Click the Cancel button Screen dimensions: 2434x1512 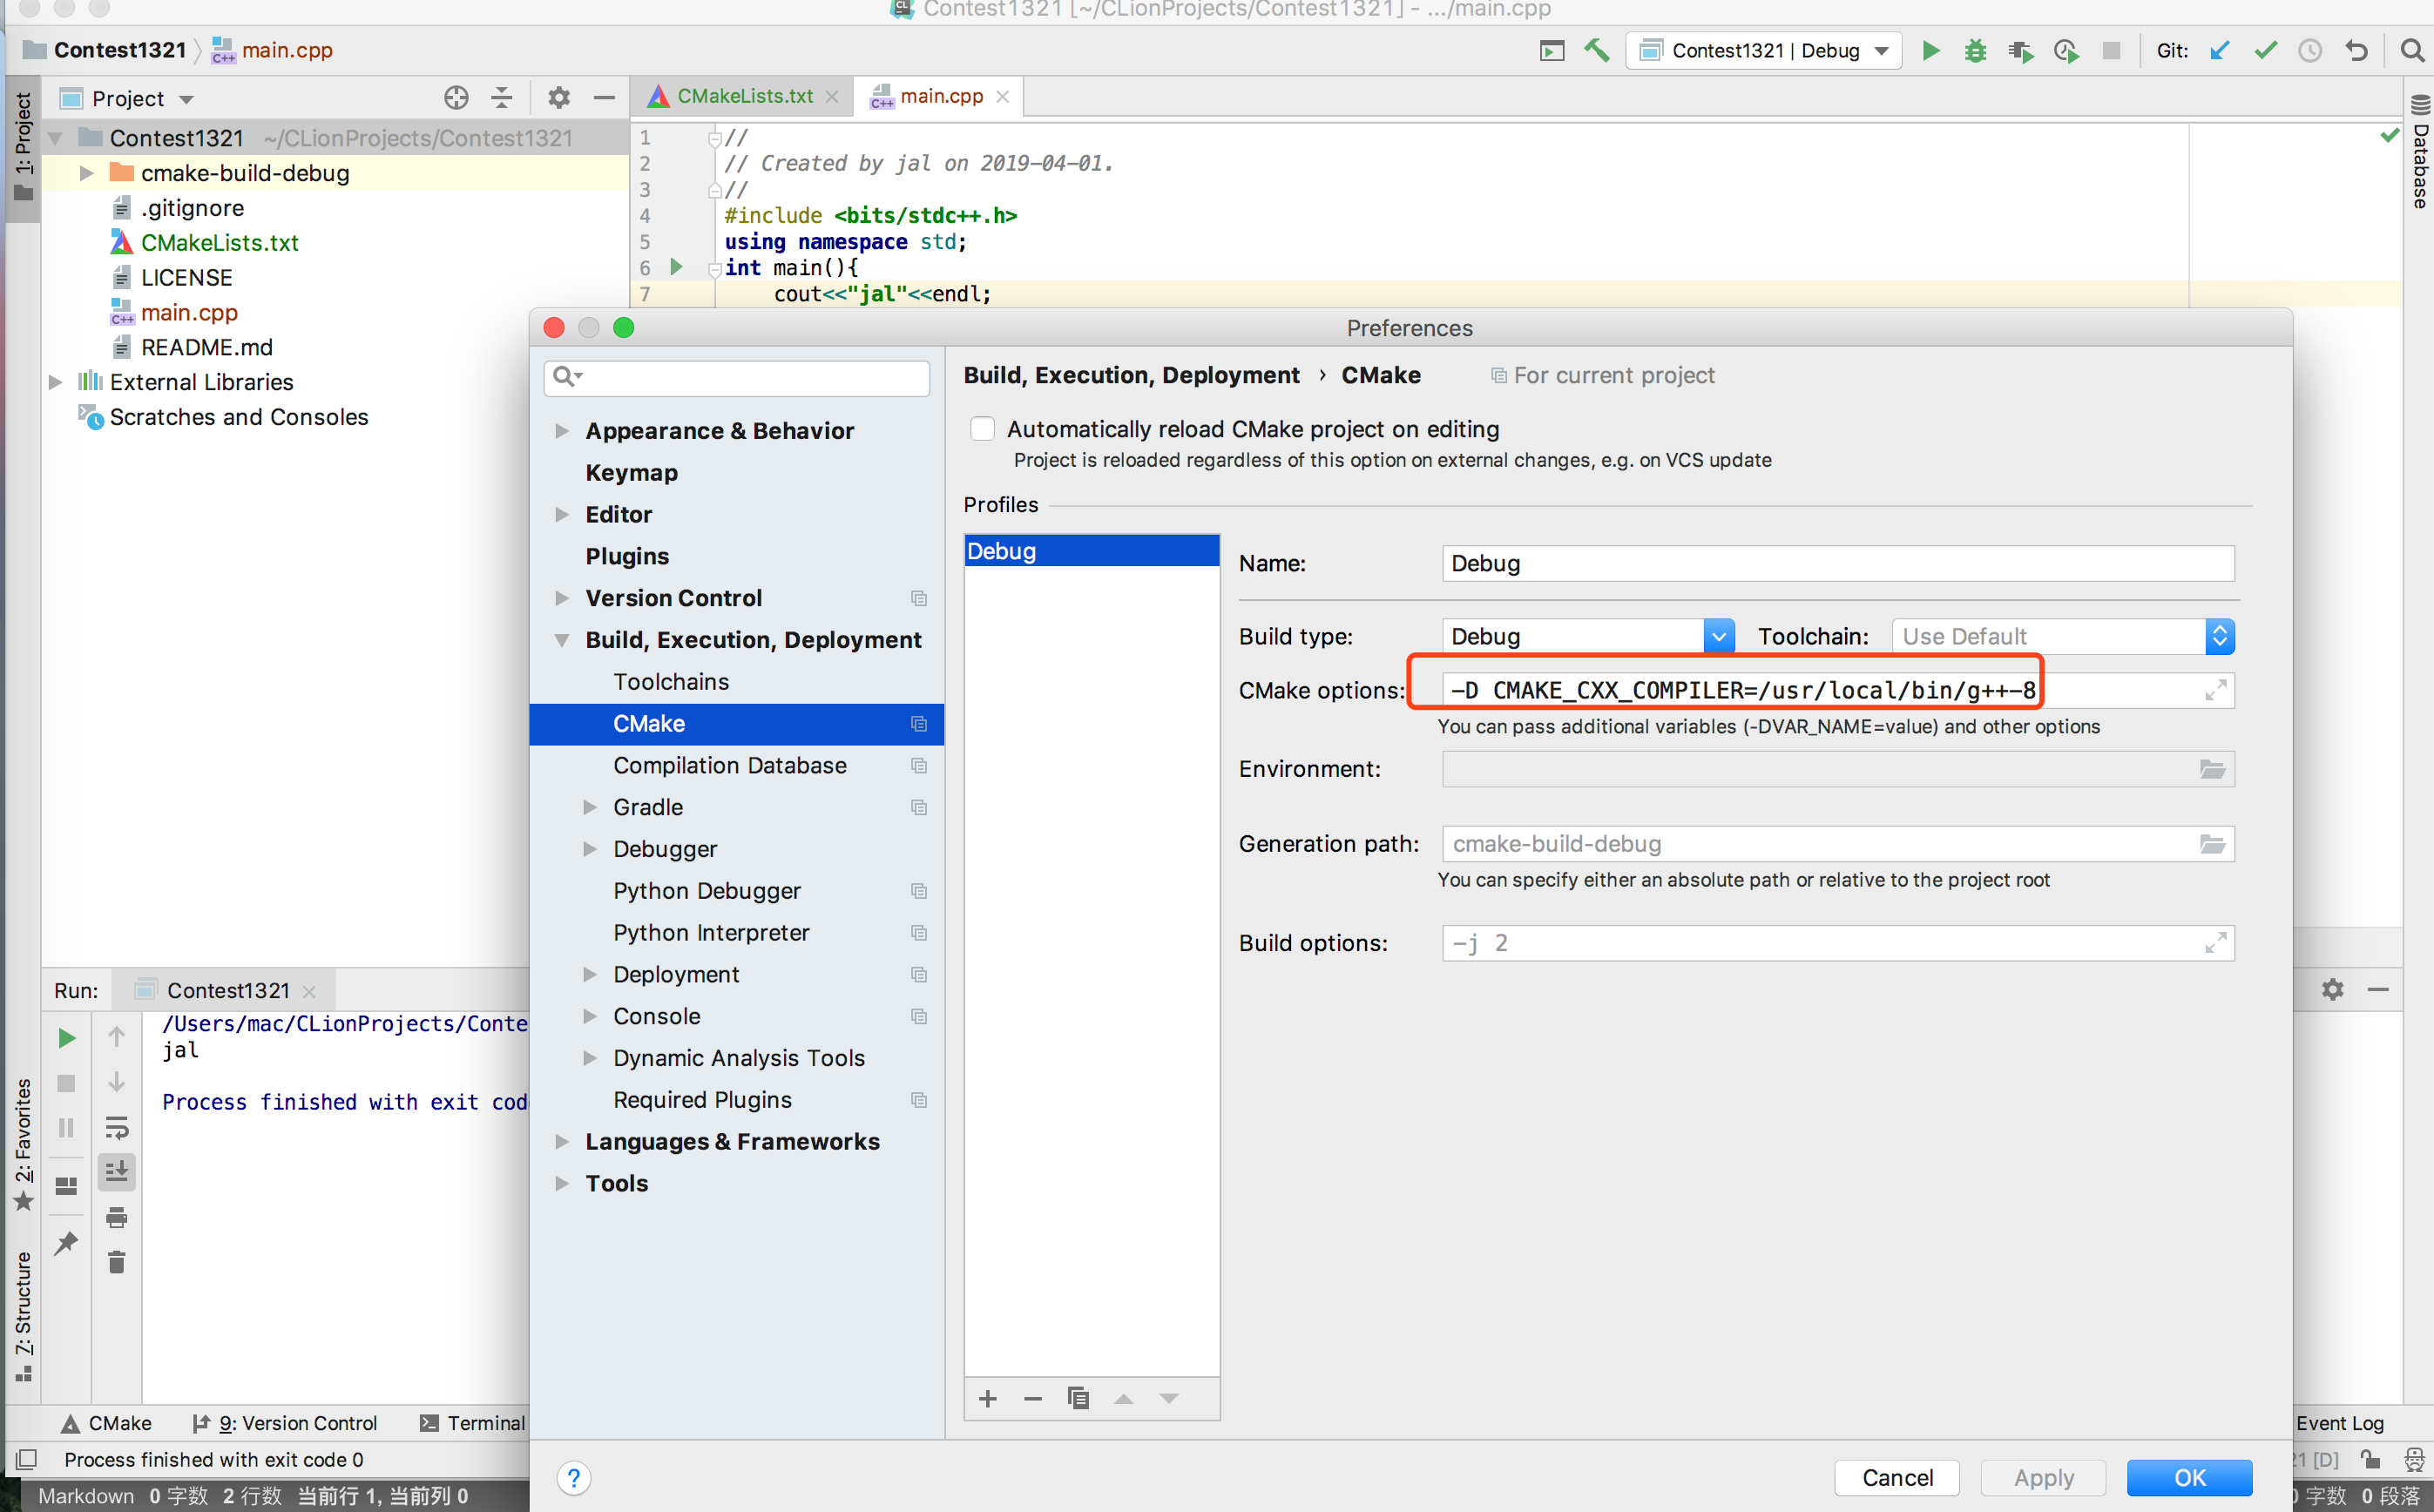(1896, 1477)
